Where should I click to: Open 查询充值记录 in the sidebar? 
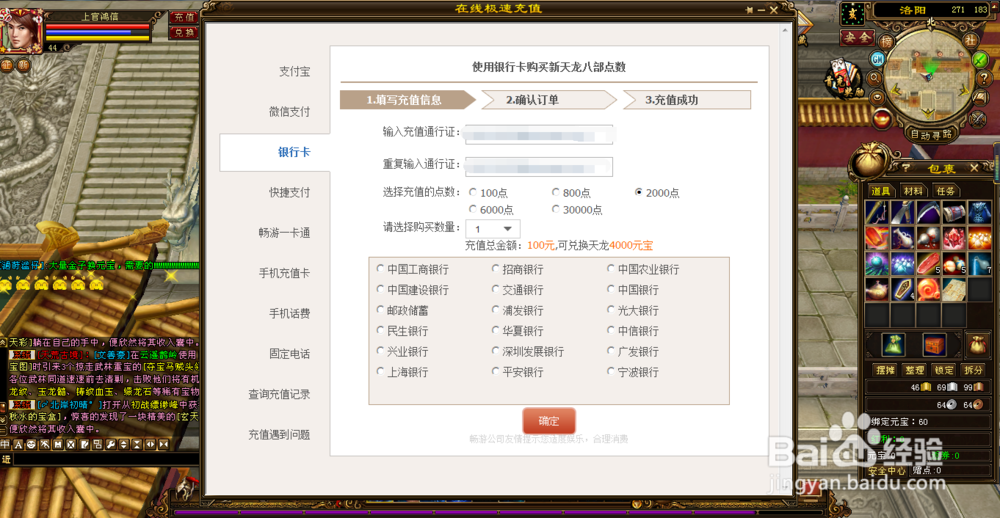click(279, 394)
